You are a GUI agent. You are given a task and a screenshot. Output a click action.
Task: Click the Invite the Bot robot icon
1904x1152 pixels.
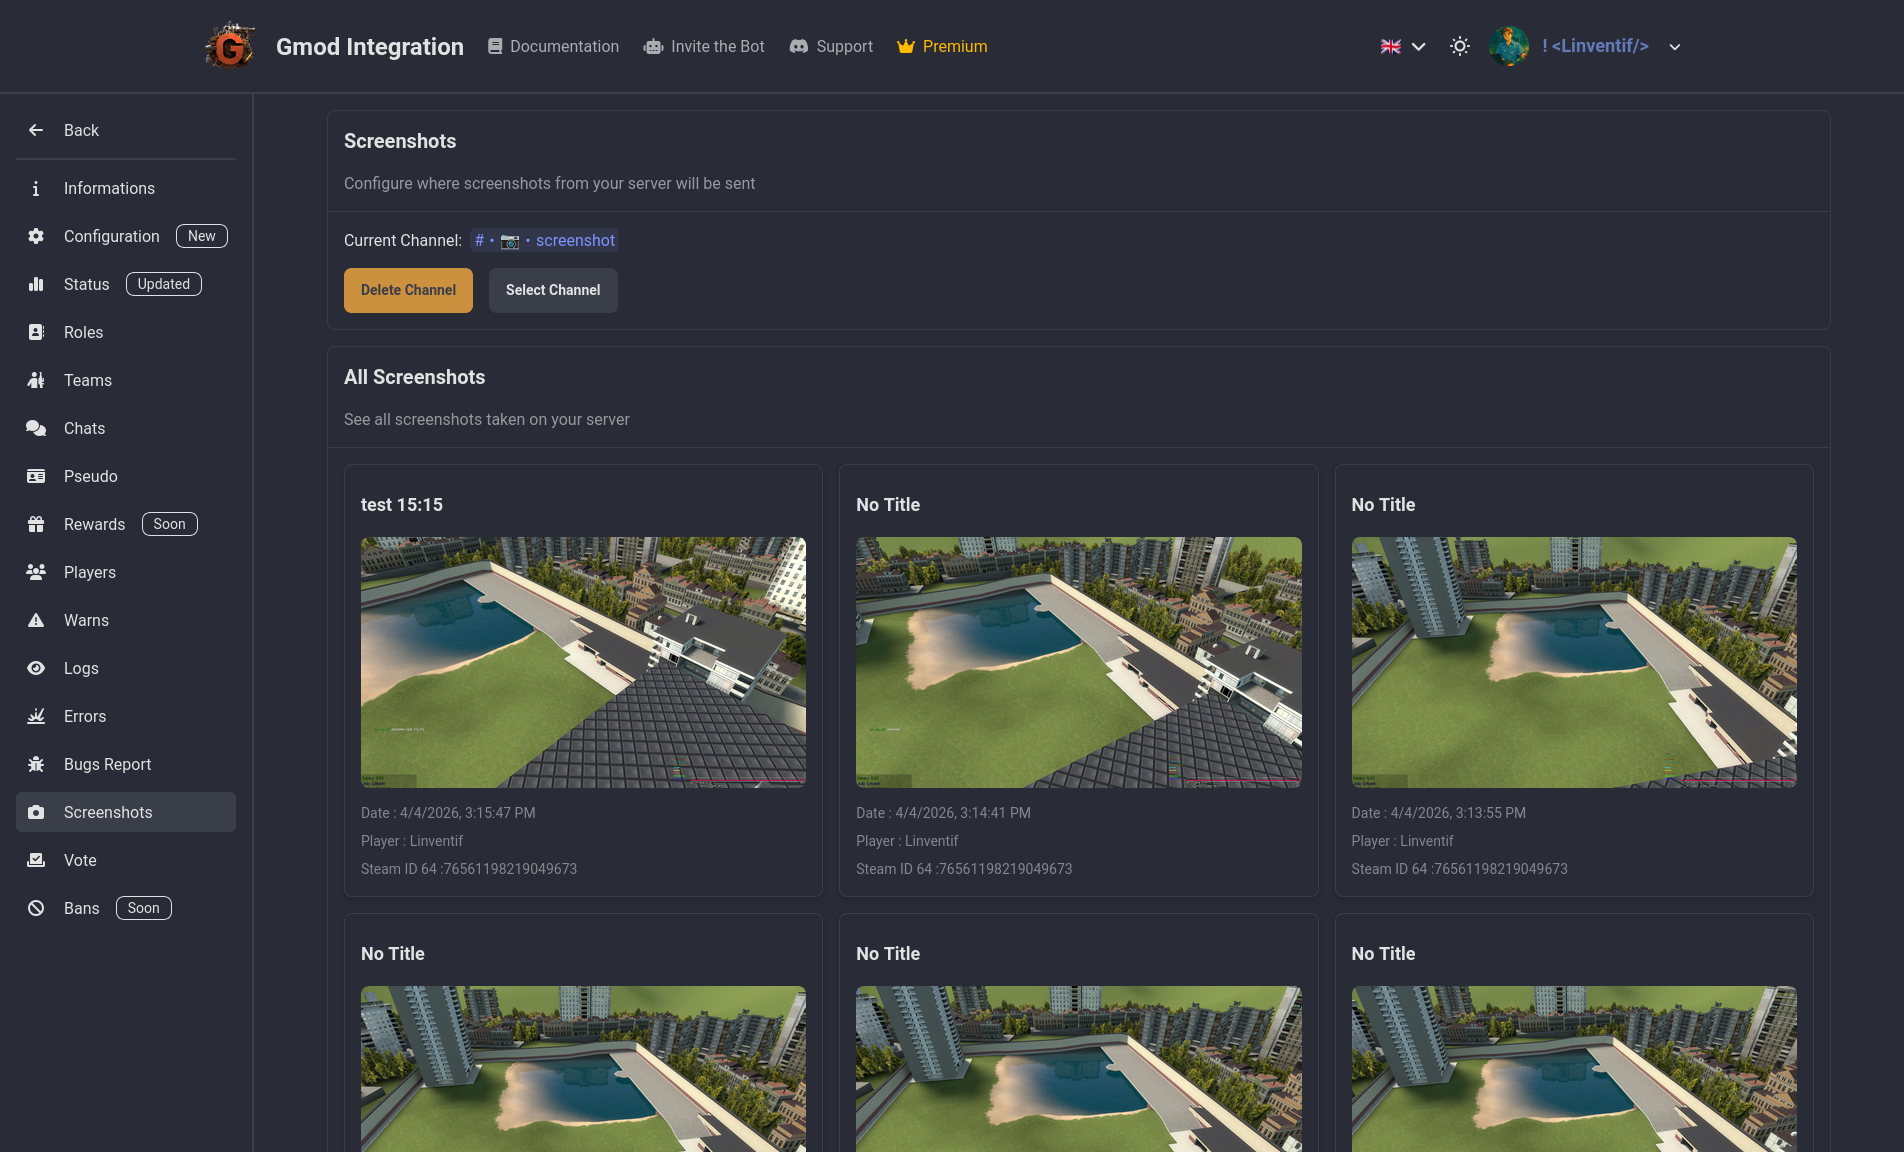click(x=653, y=47)
